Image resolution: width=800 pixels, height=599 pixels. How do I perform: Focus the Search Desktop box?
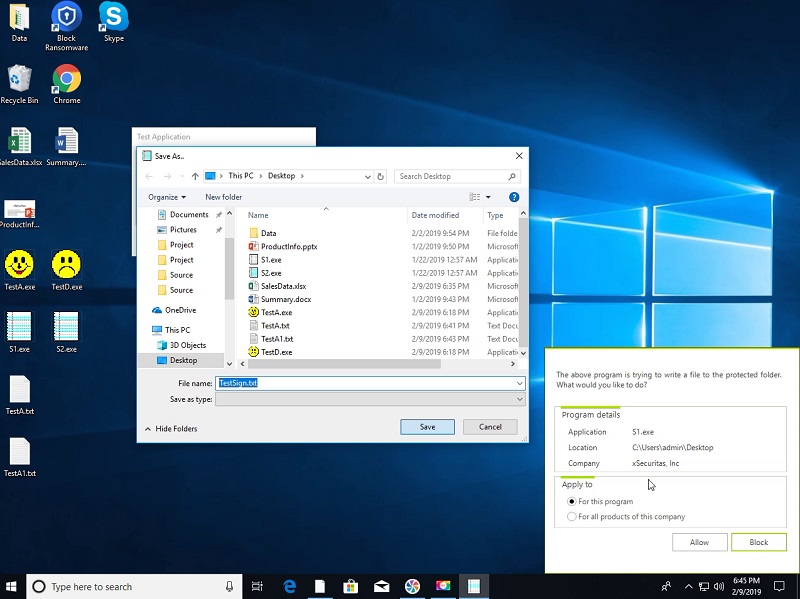click(452, 176)
